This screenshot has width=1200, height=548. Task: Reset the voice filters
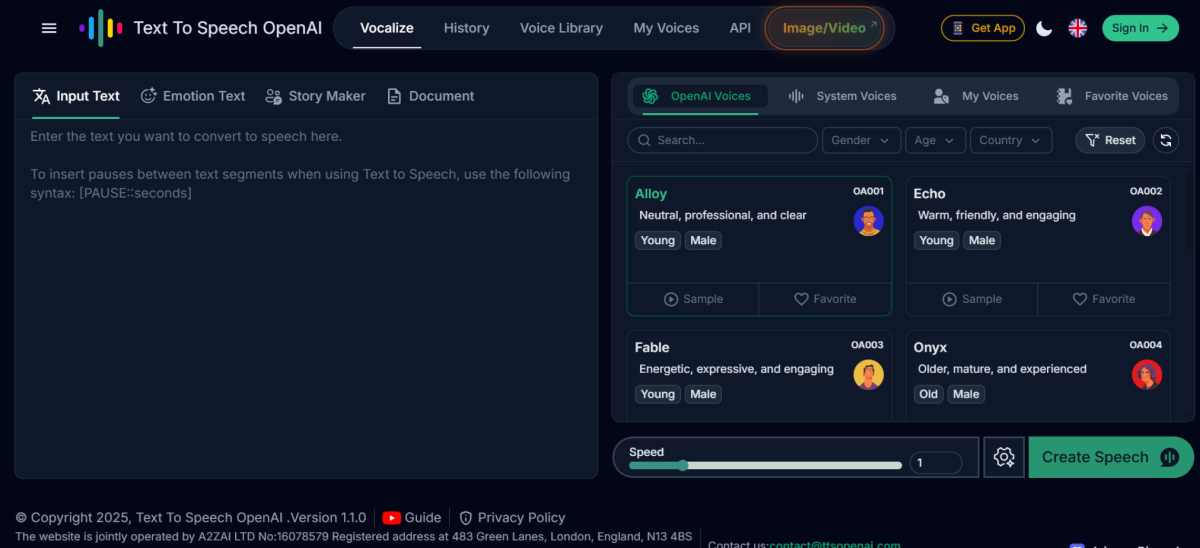[x=1110, y=140]
